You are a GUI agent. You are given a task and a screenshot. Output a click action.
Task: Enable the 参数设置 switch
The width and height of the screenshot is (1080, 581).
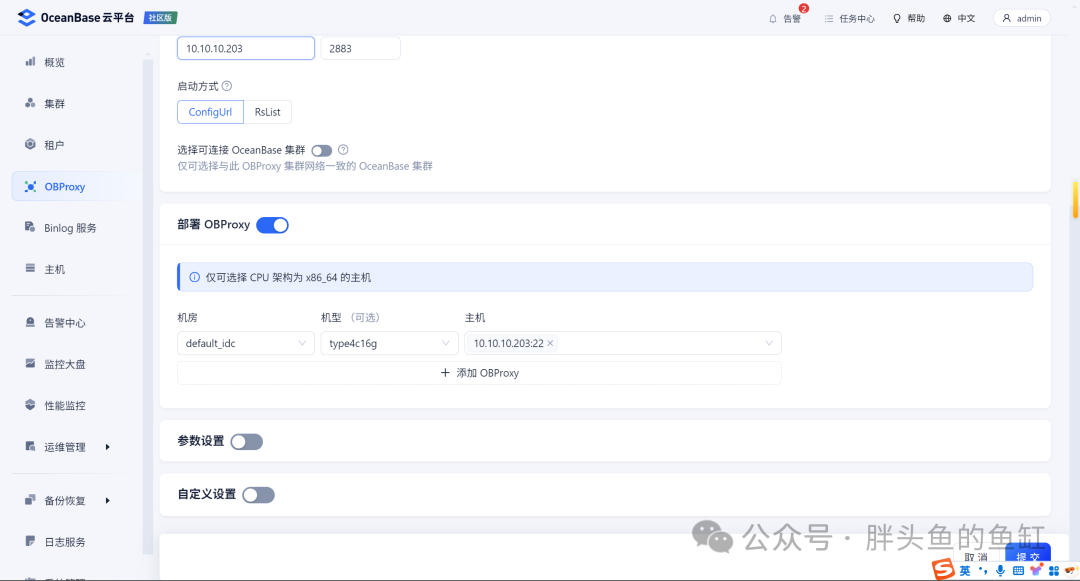[x=247, y=442]
